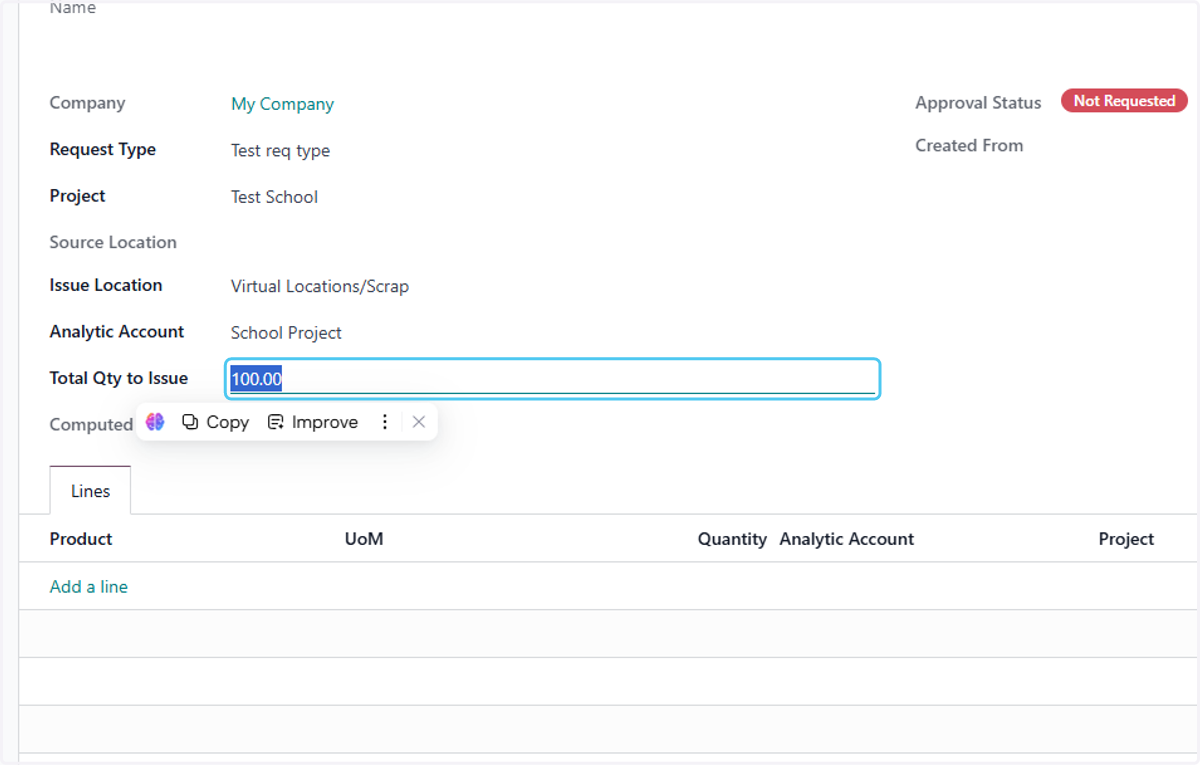Select the Lines tab
Screen dimensions: 1200x765
[90, 491]
